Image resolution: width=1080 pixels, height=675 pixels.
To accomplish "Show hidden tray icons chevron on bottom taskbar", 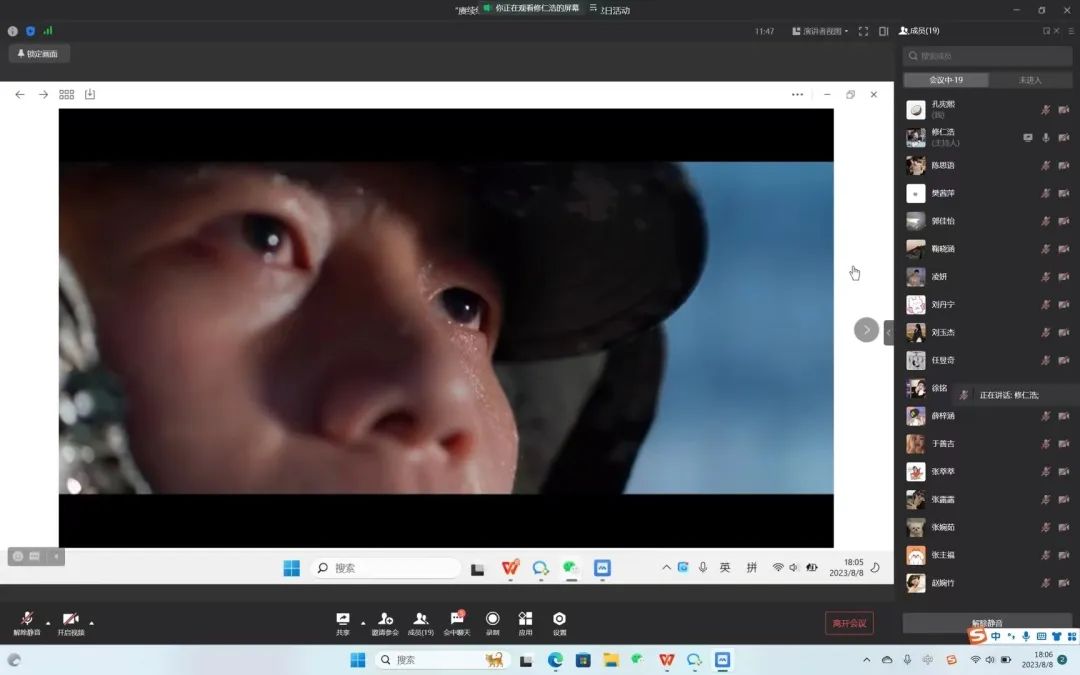I will pos(866,660).
